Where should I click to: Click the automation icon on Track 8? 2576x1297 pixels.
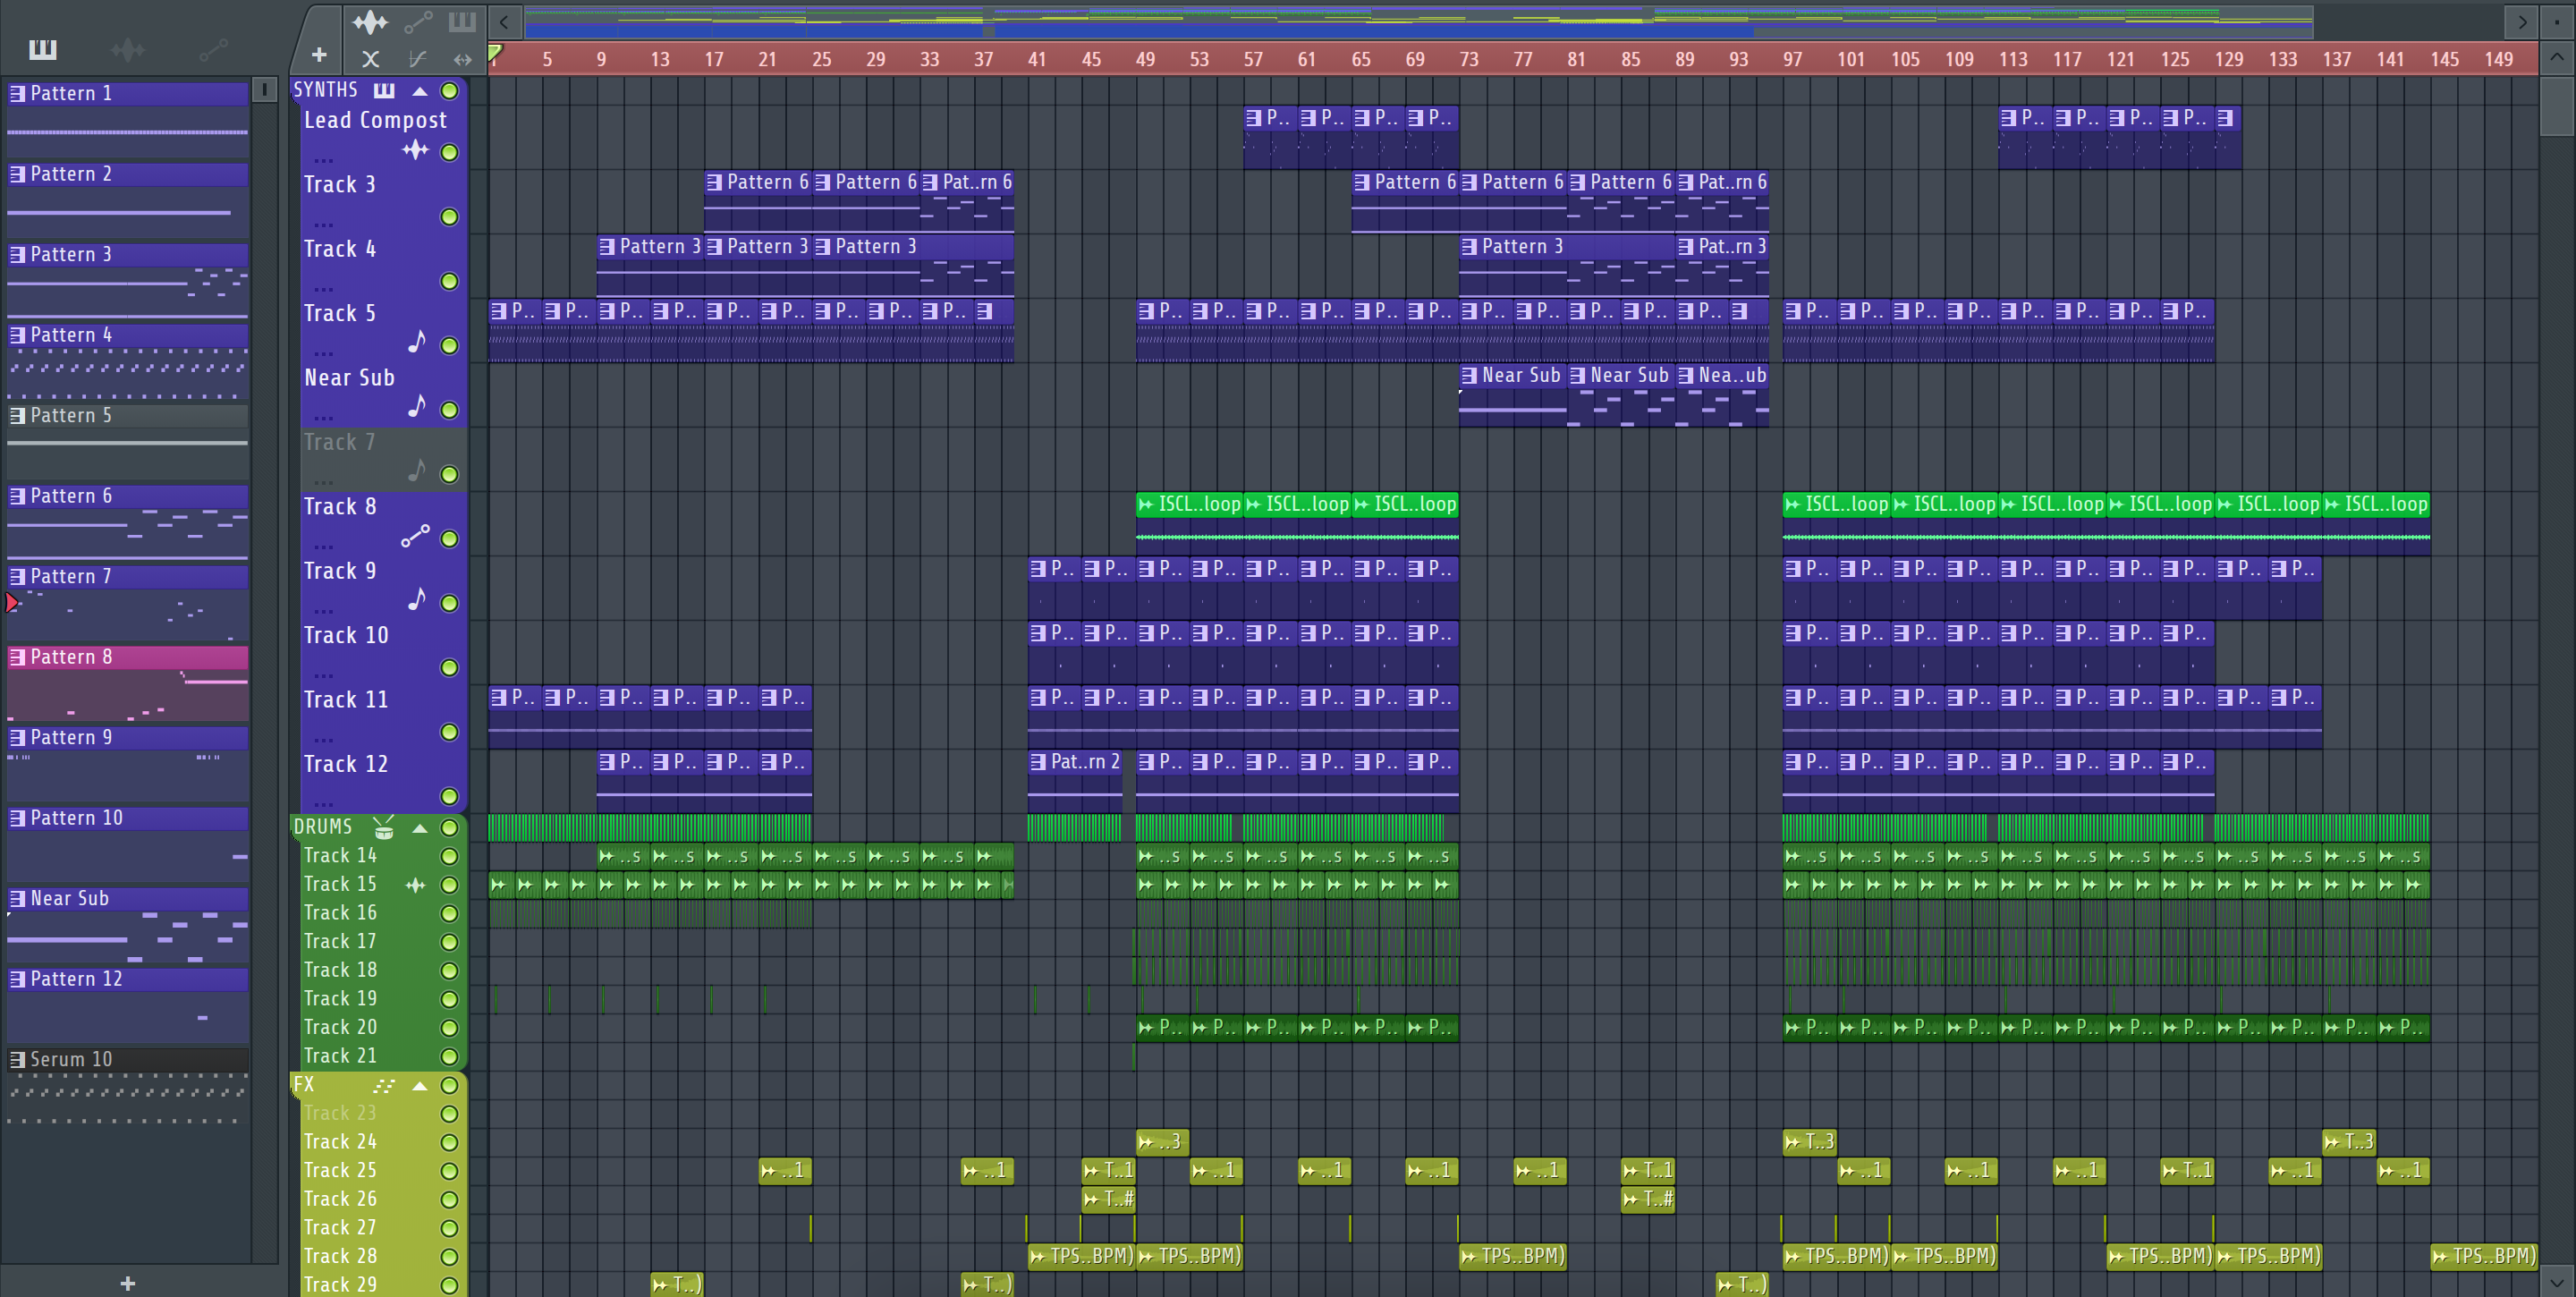[x=415, y=536]
